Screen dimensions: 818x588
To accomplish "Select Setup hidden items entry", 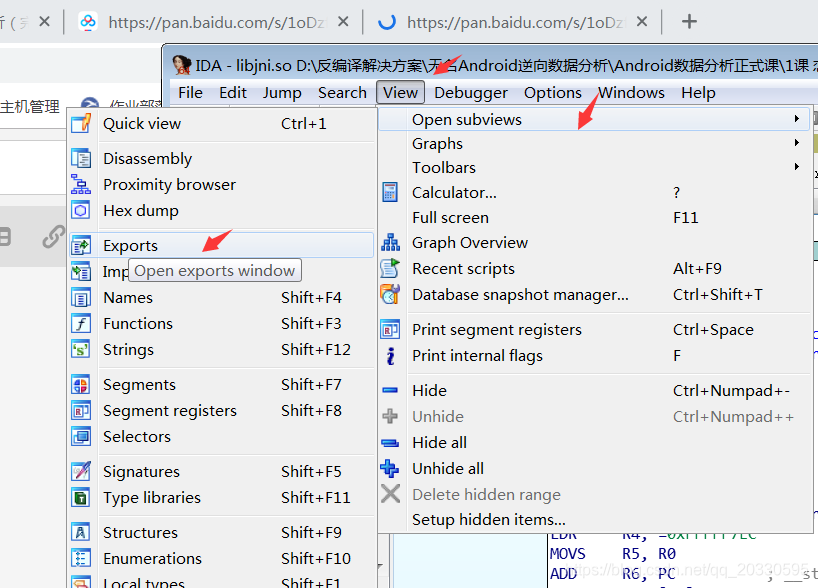I will [x=595, y=520].
